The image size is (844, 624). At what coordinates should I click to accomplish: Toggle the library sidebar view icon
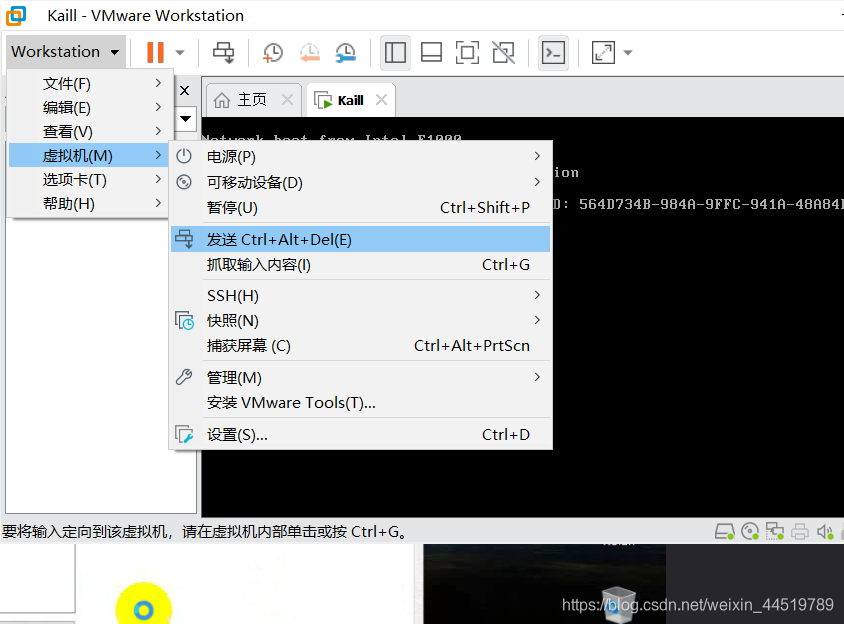tap(395, 53)
